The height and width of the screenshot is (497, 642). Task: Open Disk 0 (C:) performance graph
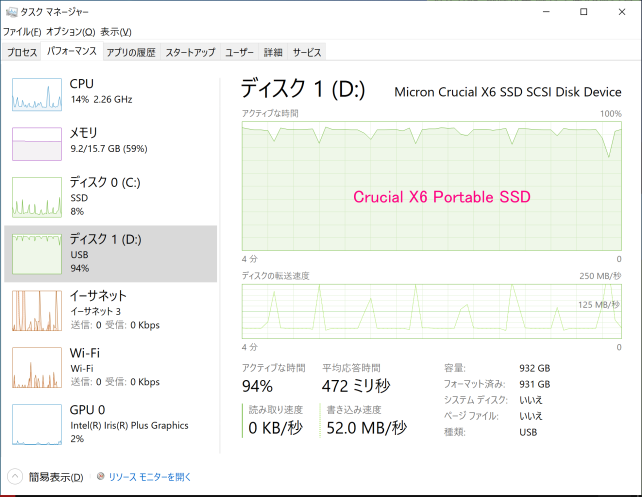pyautogui.click(x=37, y=197)
